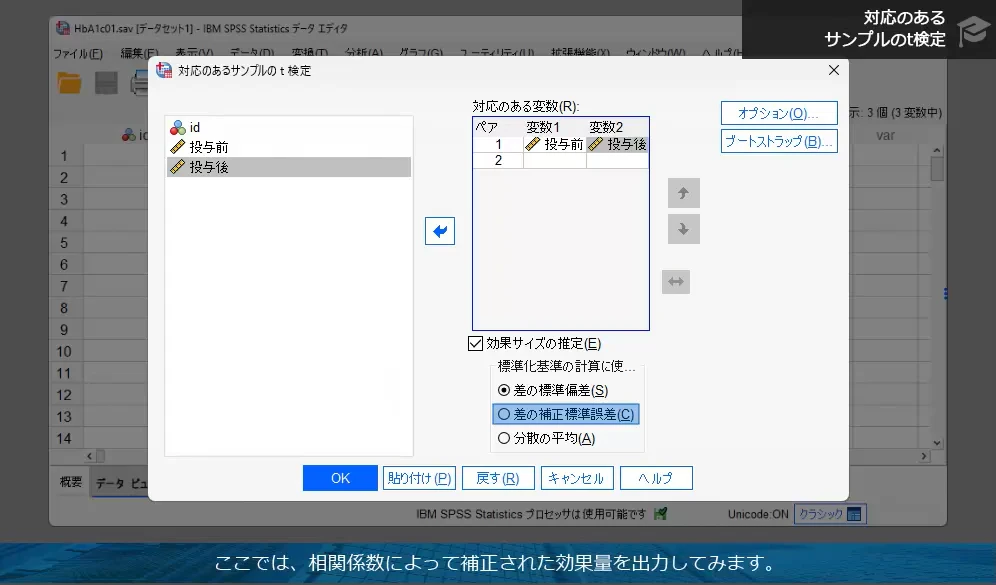Open a data file using the folder icon

point(68,83)
